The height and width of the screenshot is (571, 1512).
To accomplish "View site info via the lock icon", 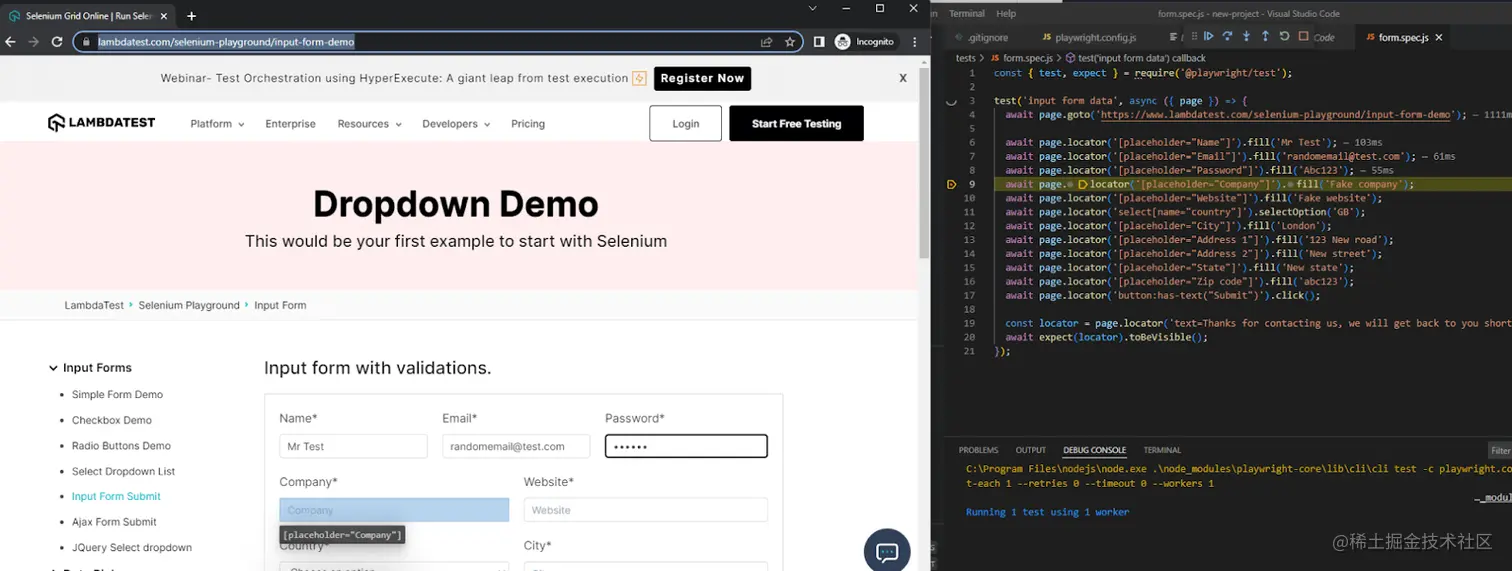I will [88, 42].
